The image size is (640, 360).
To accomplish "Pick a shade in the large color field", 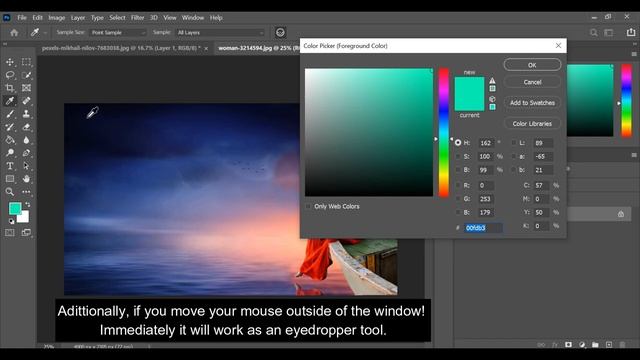I will point(369,132).
